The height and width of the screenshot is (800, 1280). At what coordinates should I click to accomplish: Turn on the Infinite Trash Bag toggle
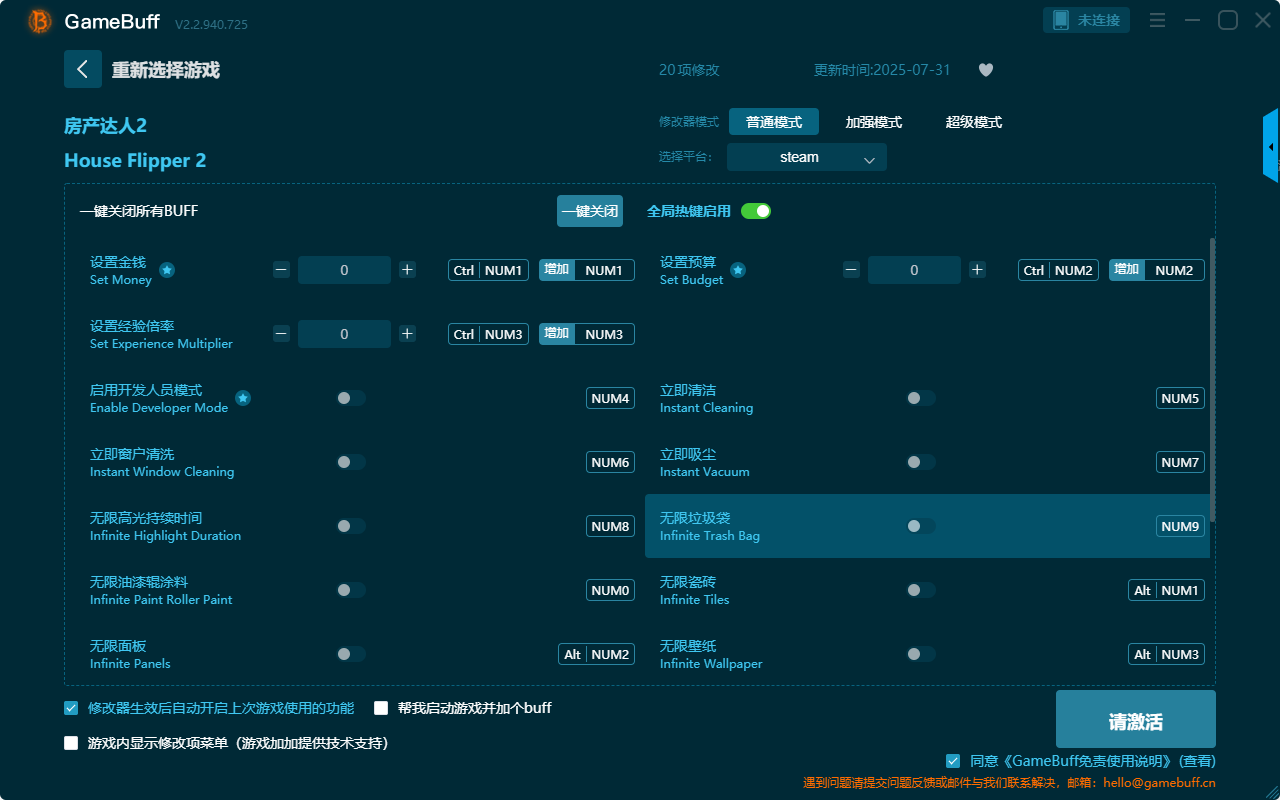pyautogui.click(x=921, y=526)
